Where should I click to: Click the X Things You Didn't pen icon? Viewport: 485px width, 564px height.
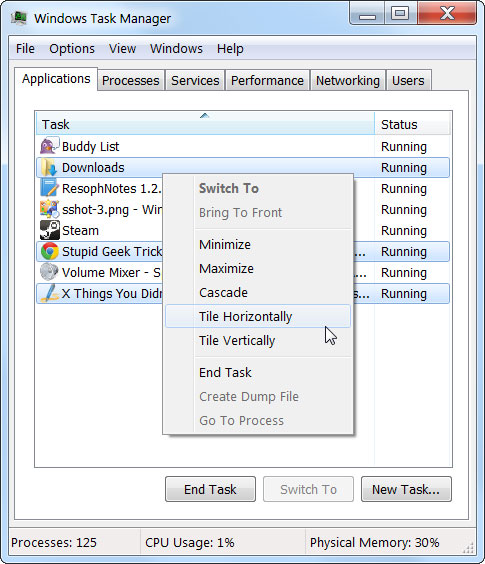click(49, 293)
